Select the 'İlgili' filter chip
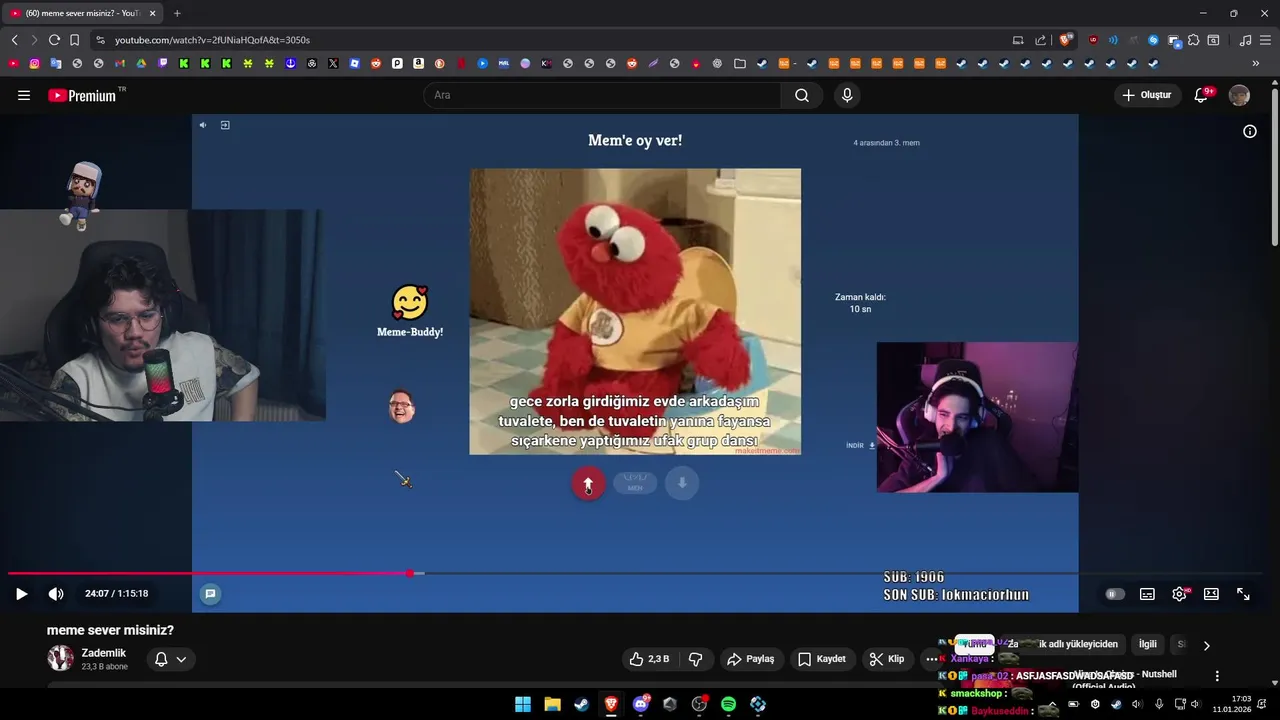The image size is (1280, 720). coord(1148,644)
